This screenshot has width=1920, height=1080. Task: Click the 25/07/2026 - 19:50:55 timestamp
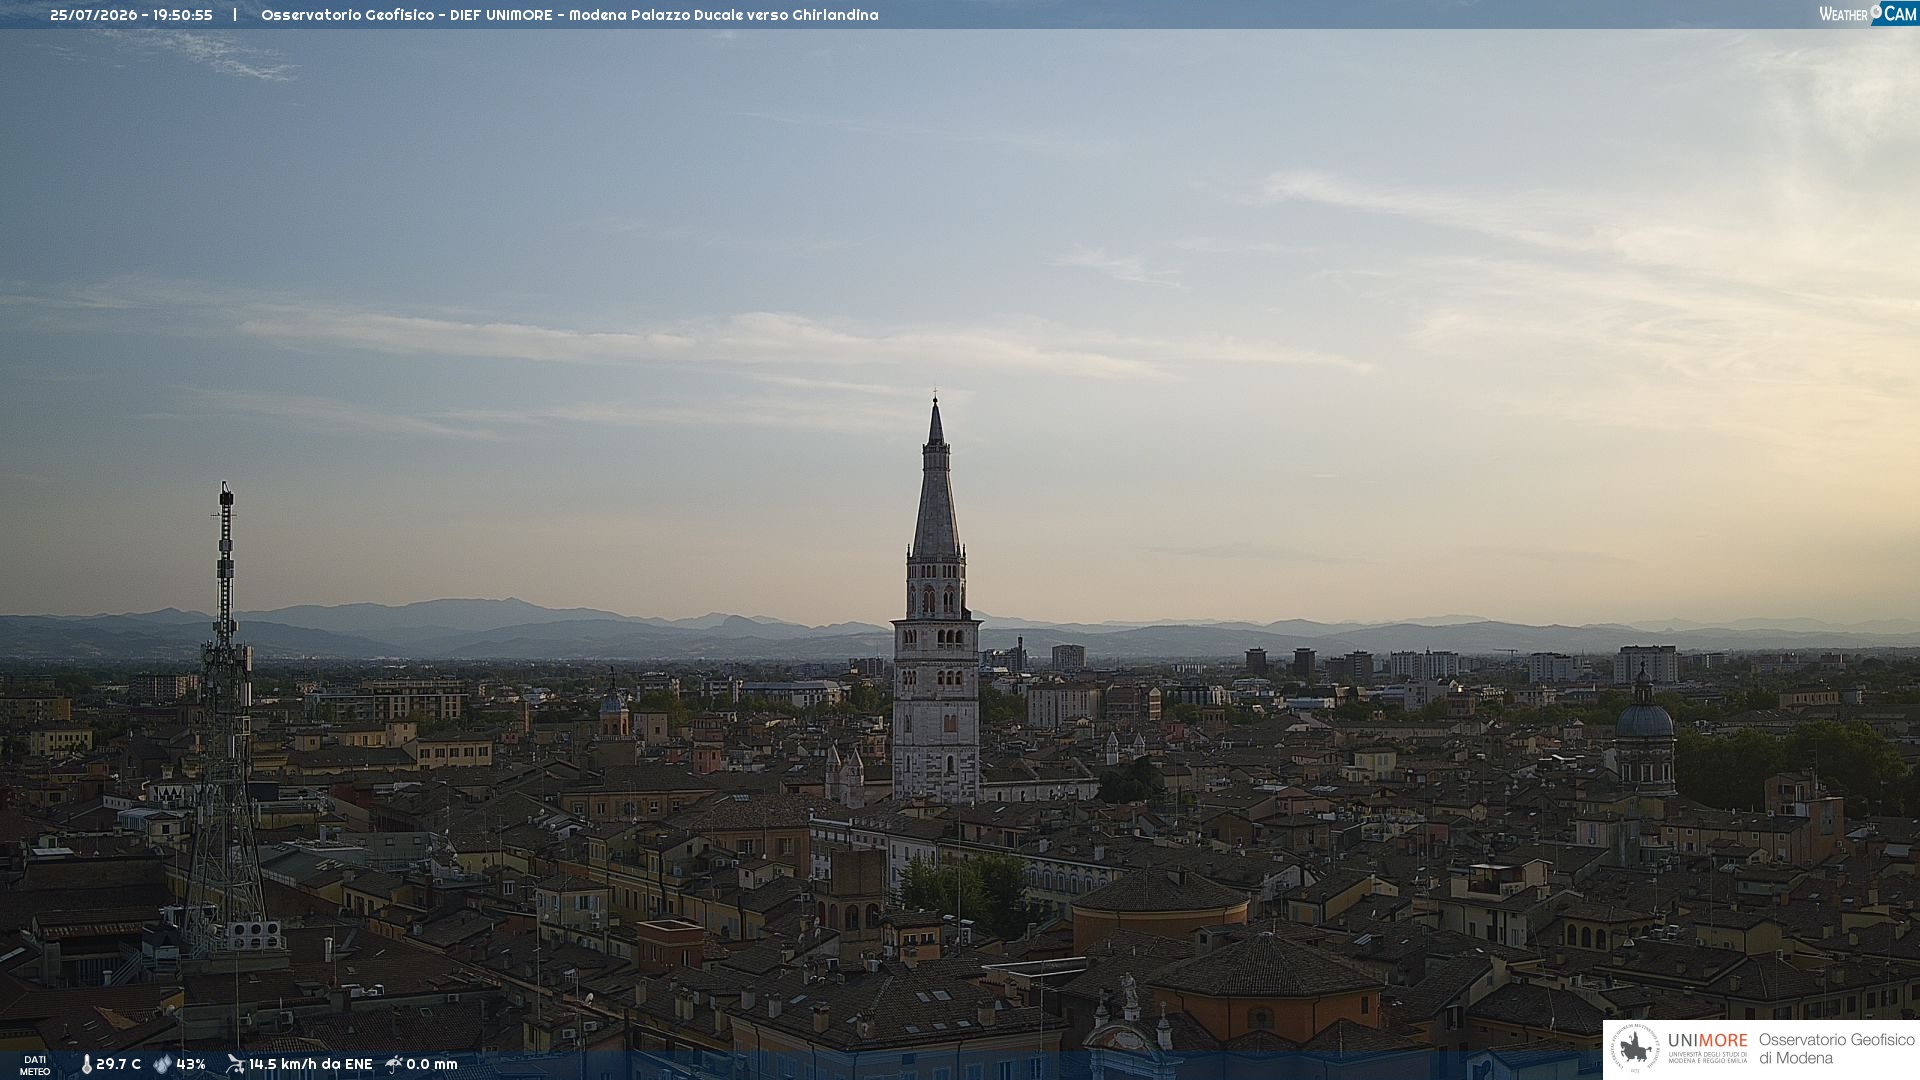pyautogui.click(x=131, y=15)
